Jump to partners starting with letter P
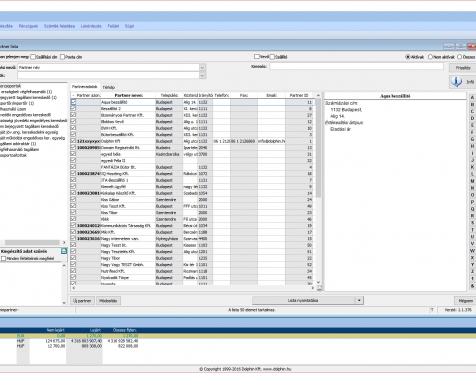Screen dimensions: 476x373 pos(472,202)
